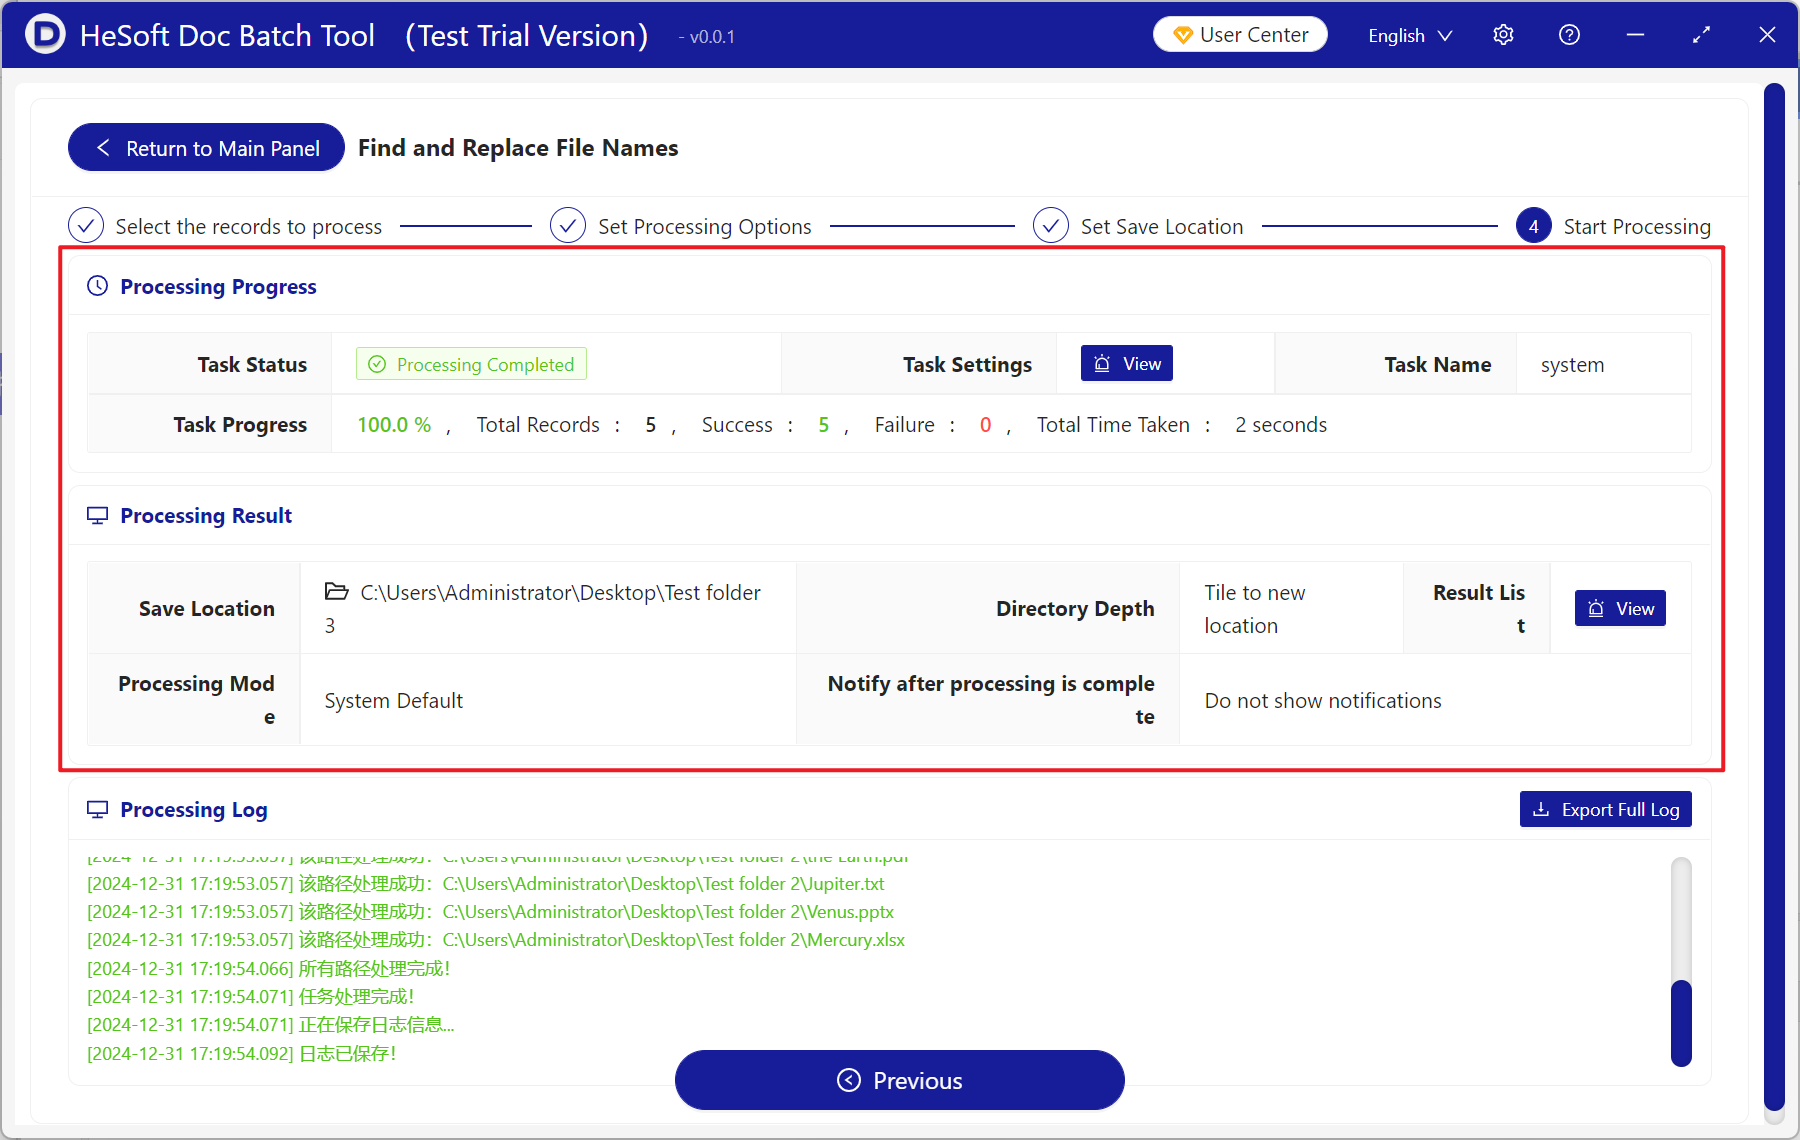This screenshot has width=1800, height=1140.
Task: Return to Main Panel
Action: click(x=206, y=148)
